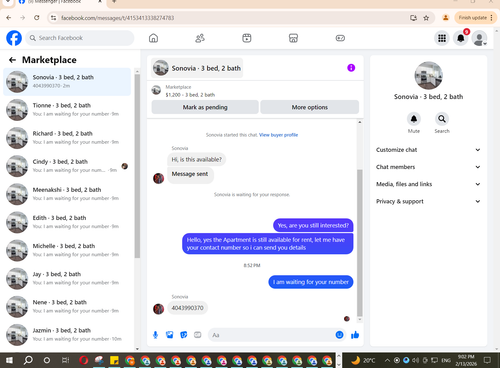Click the Search Facebook field
Image resolution: width=500 pixels, height=368 pixels.
click(80, 38)
